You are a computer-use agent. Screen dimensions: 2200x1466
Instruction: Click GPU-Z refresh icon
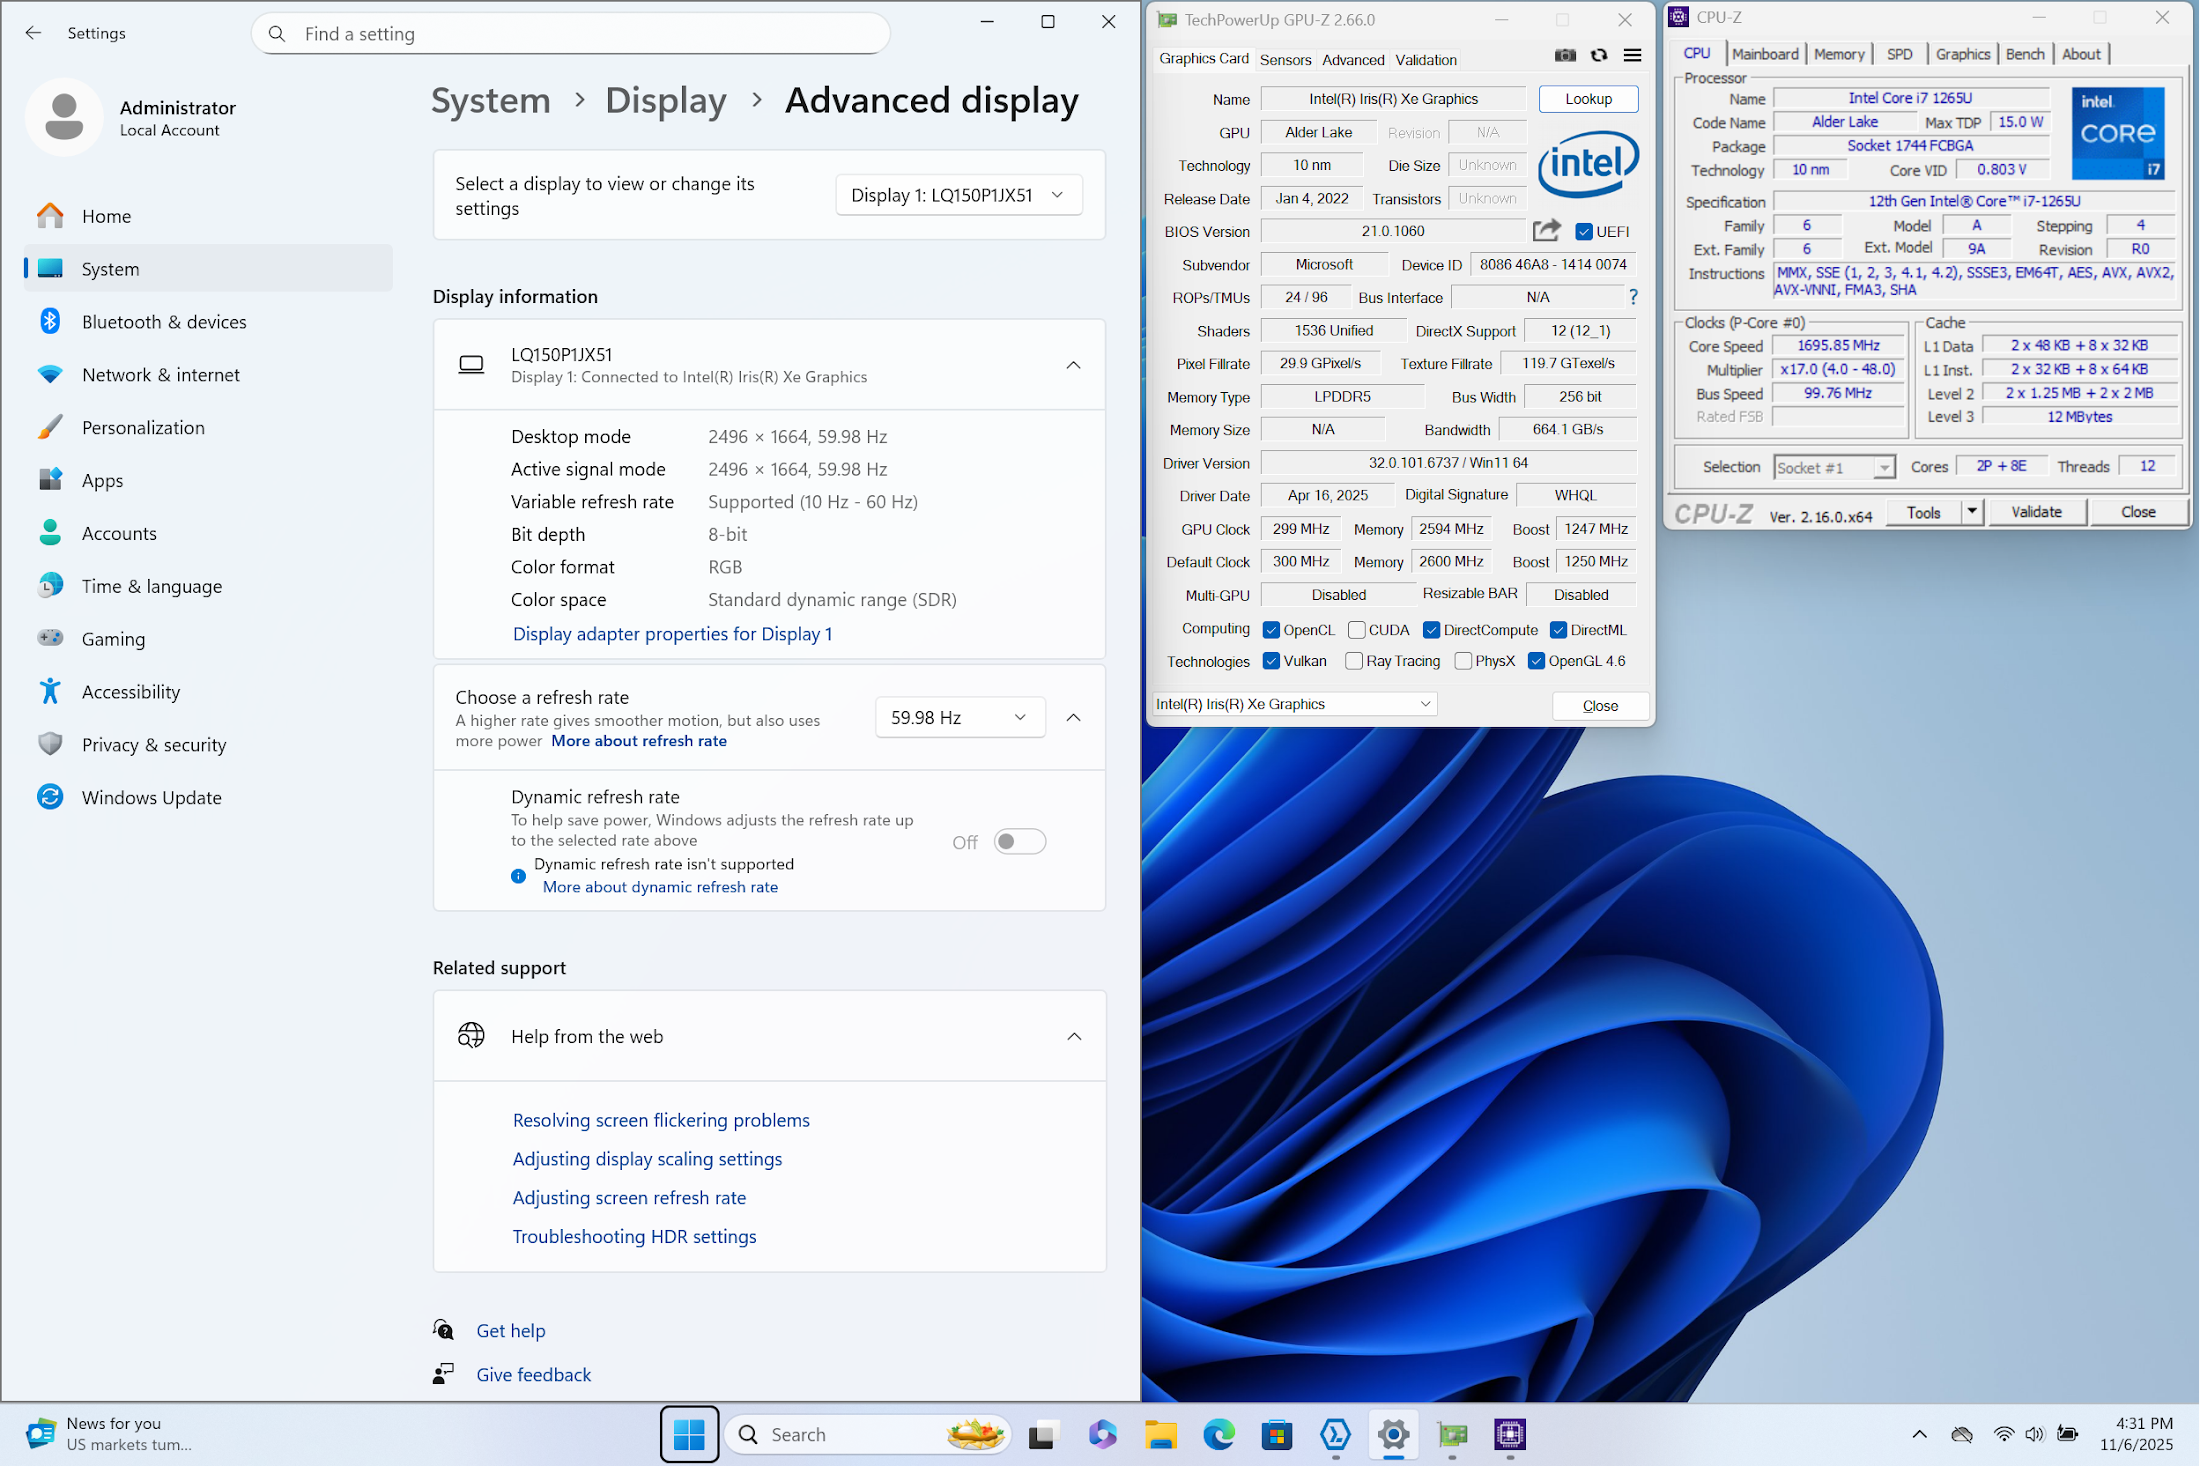pos(1599,56)
